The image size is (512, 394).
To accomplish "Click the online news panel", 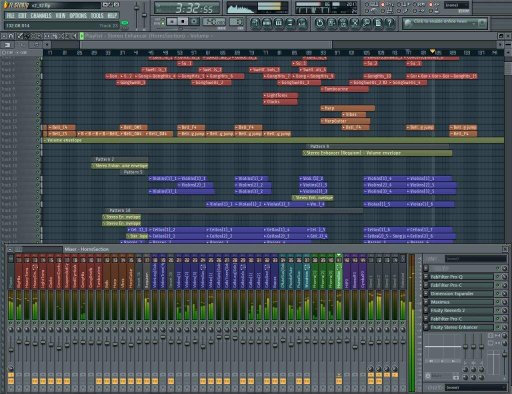I will pyautogui.click(x=444, y=23).
